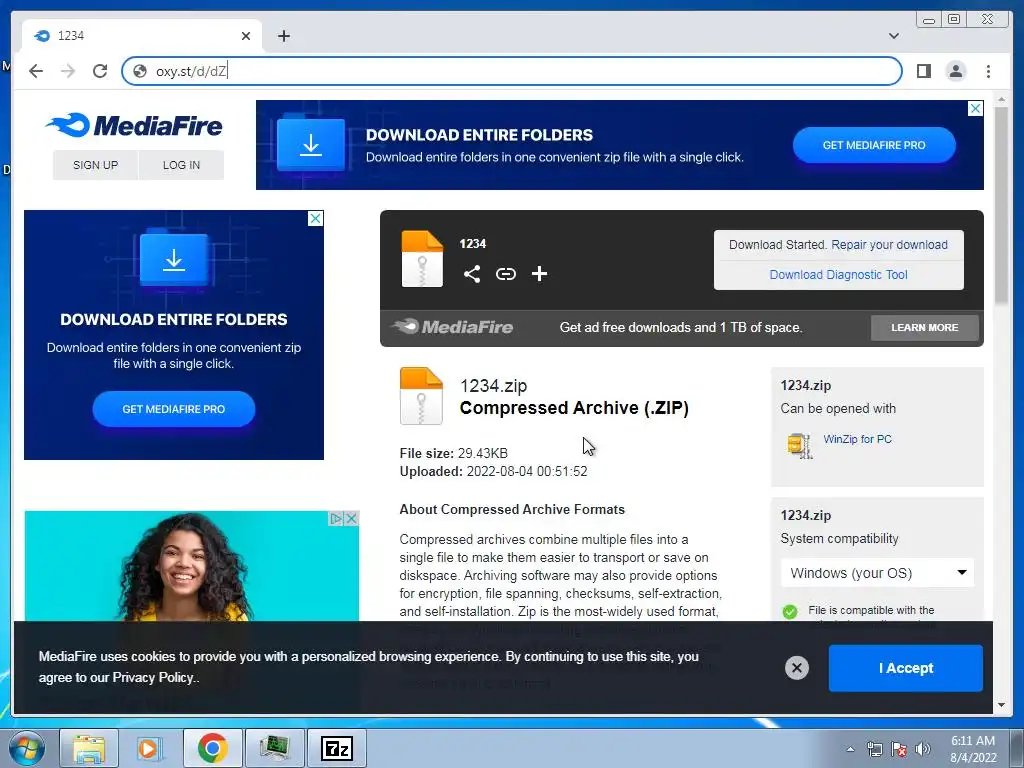
Task: Click LOG IN button
Action: (182, 165)
